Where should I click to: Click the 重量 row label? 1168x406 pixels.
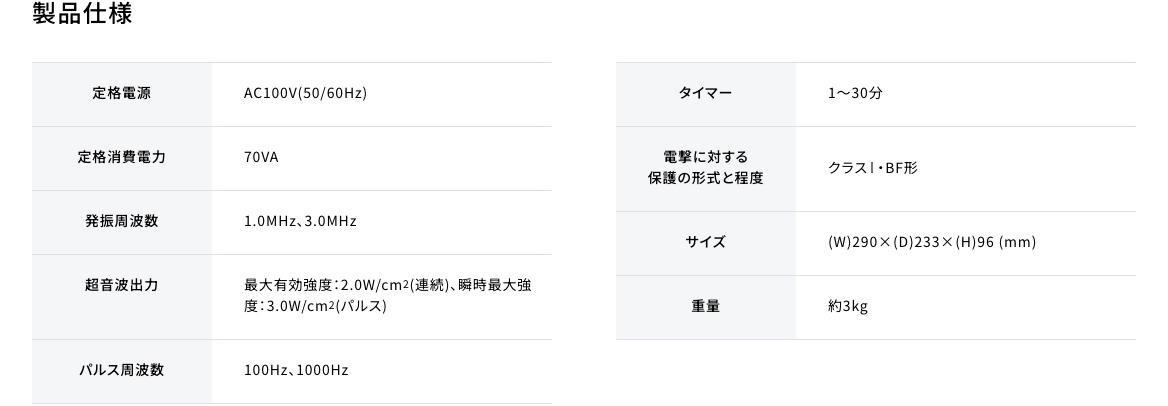click(x=705, y=307)
